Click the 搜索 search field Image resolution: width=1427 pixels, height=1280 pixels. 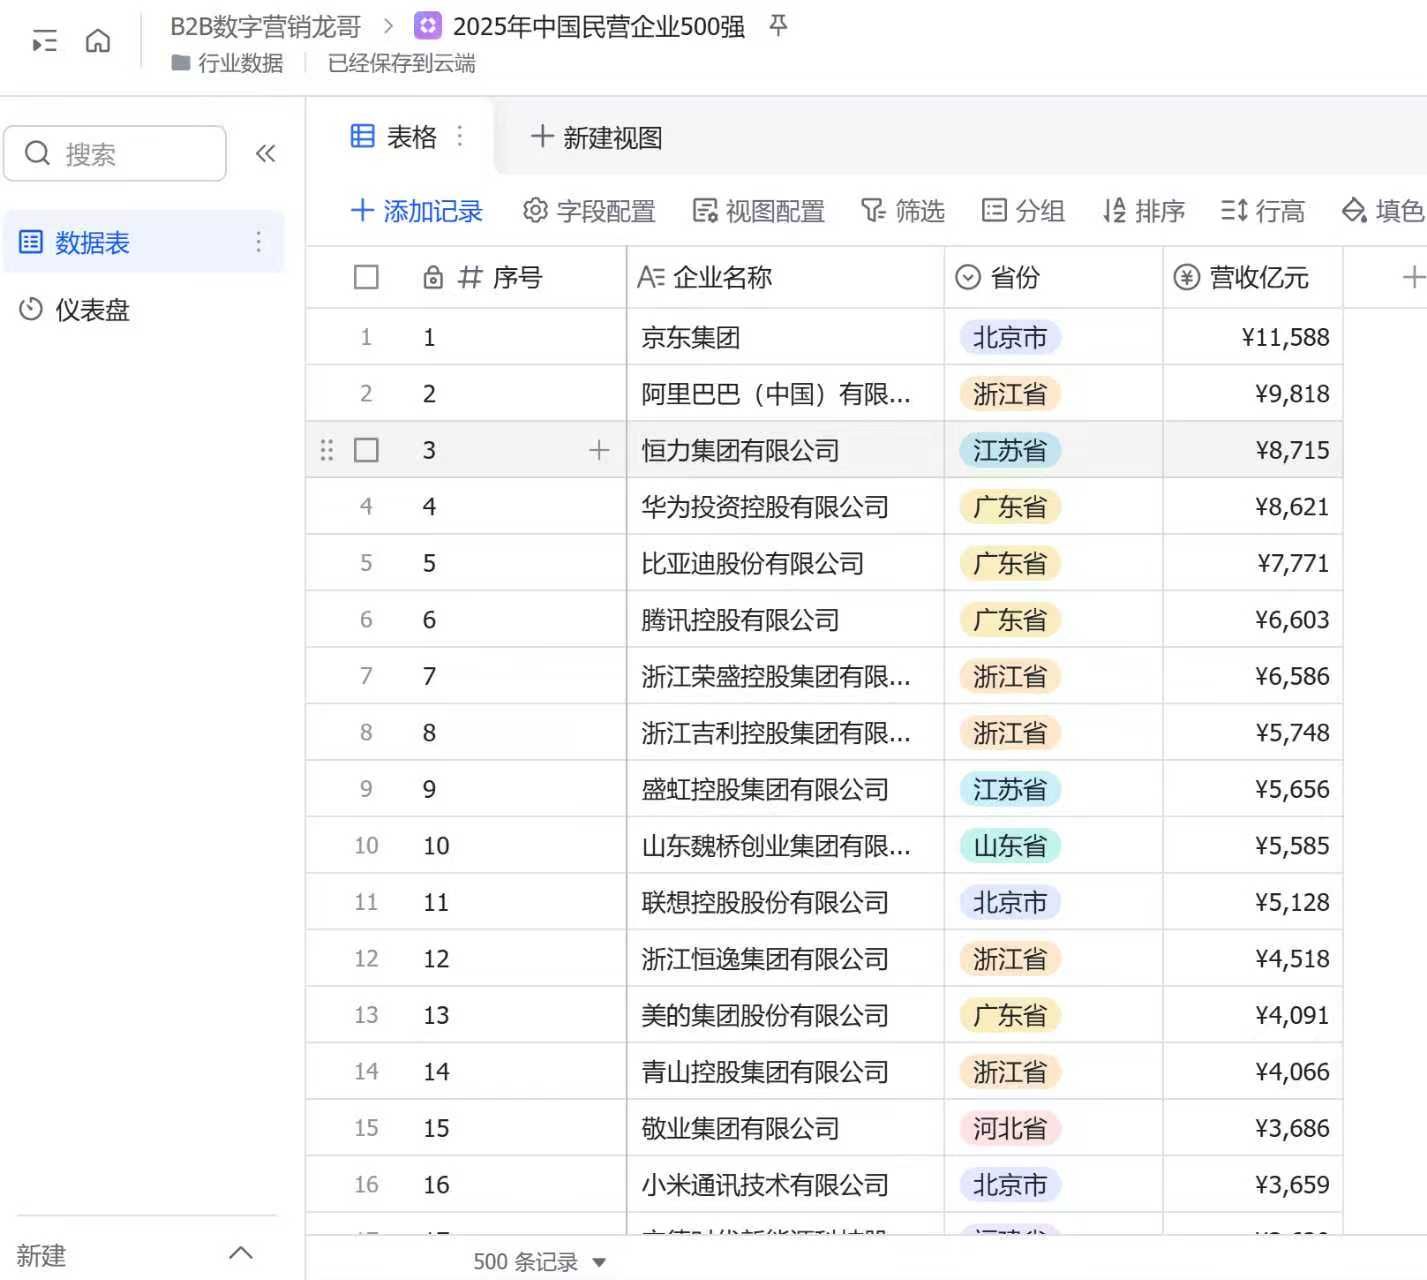point(115,153)
